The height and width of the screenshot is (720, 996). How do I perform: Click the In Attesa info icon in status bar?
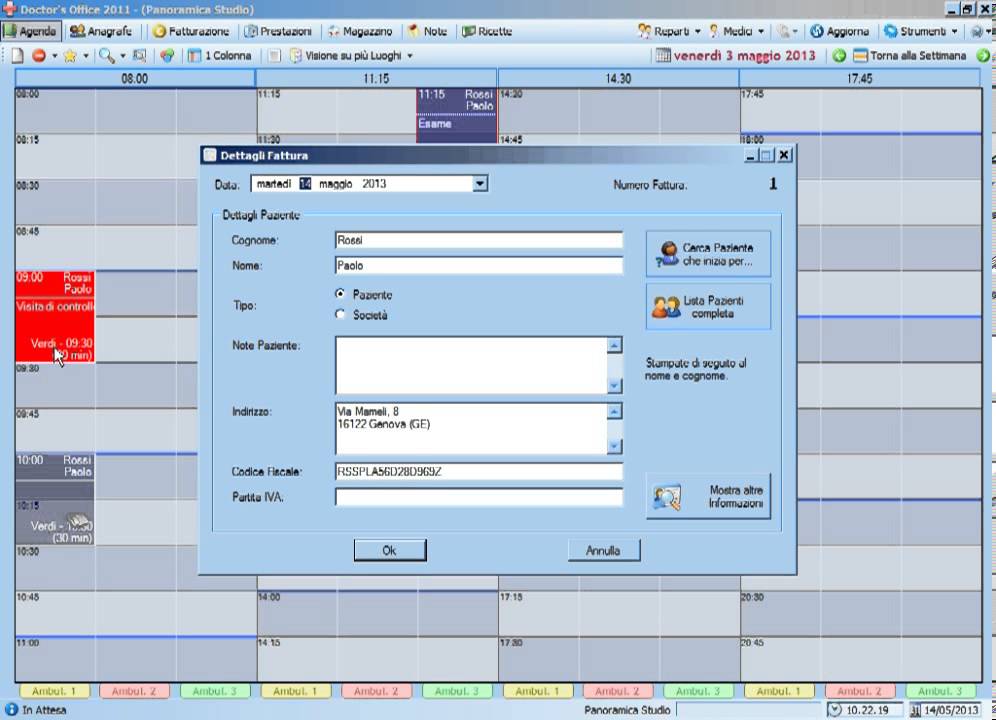pyautogui.click(x=11, y=709)
